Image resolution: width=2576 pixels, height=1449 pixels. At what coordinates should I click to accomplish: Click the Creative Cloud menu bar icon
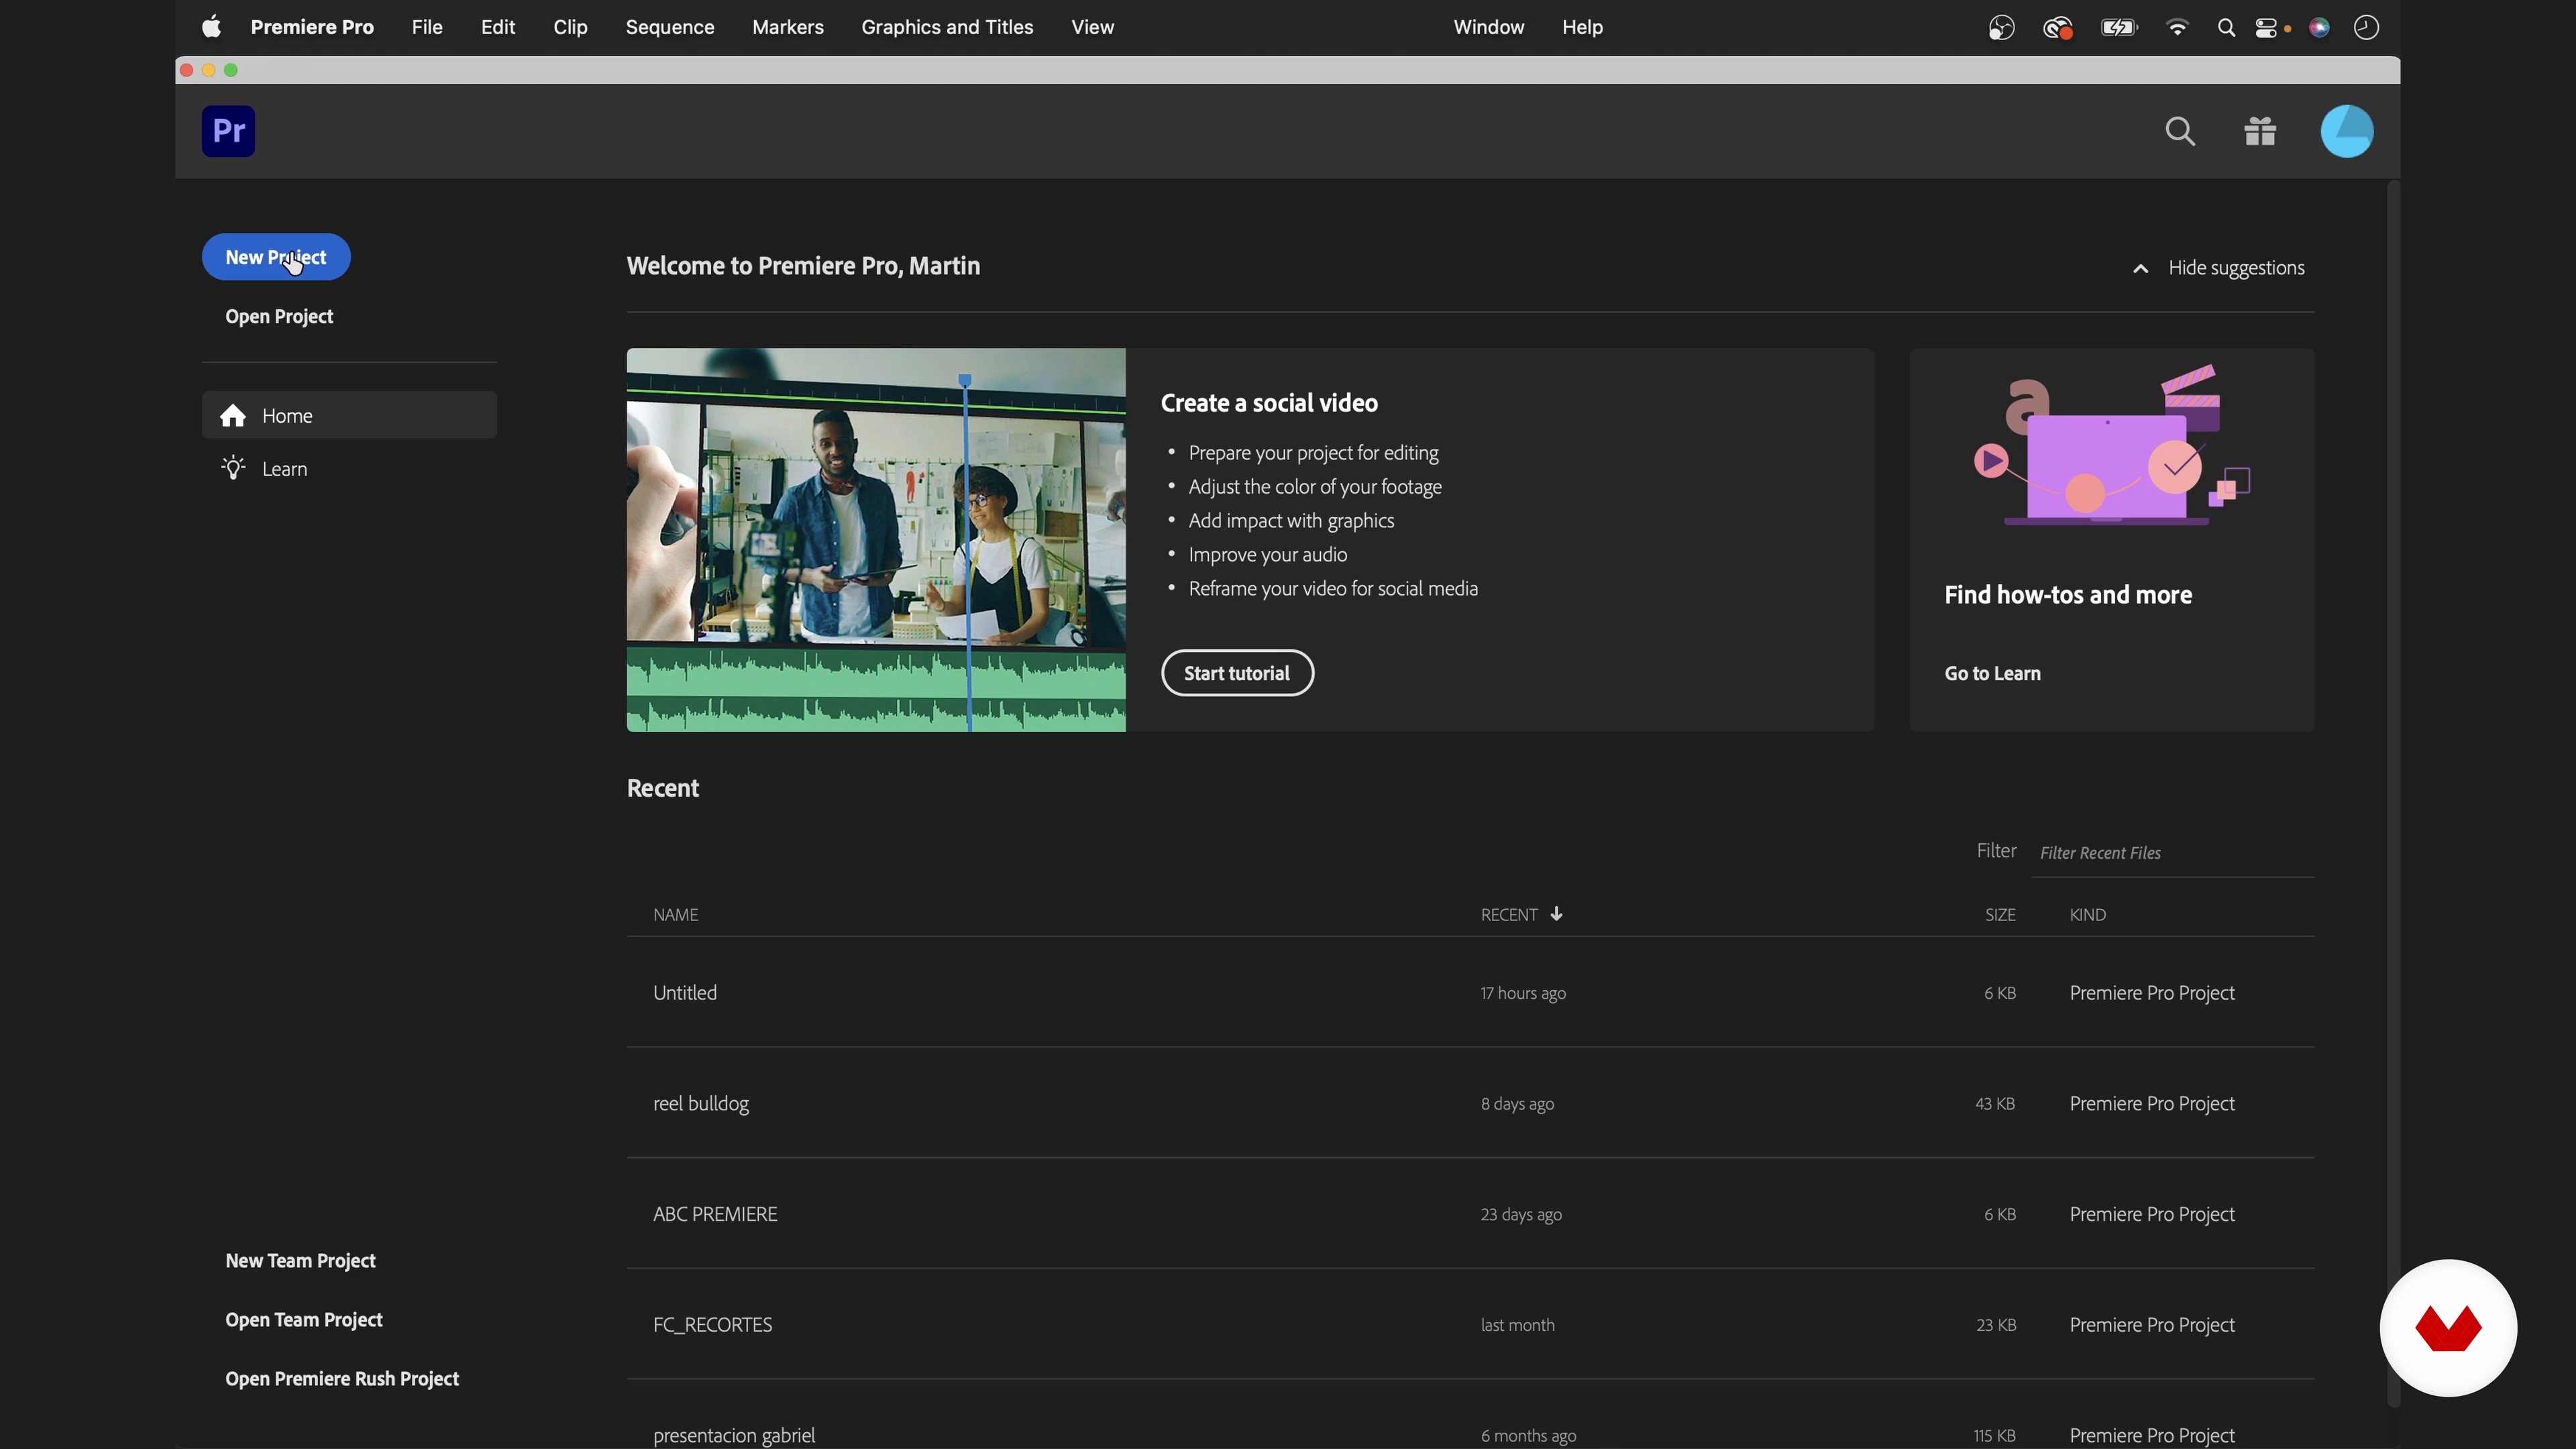pyautogui.click(x=2057, y=28)
